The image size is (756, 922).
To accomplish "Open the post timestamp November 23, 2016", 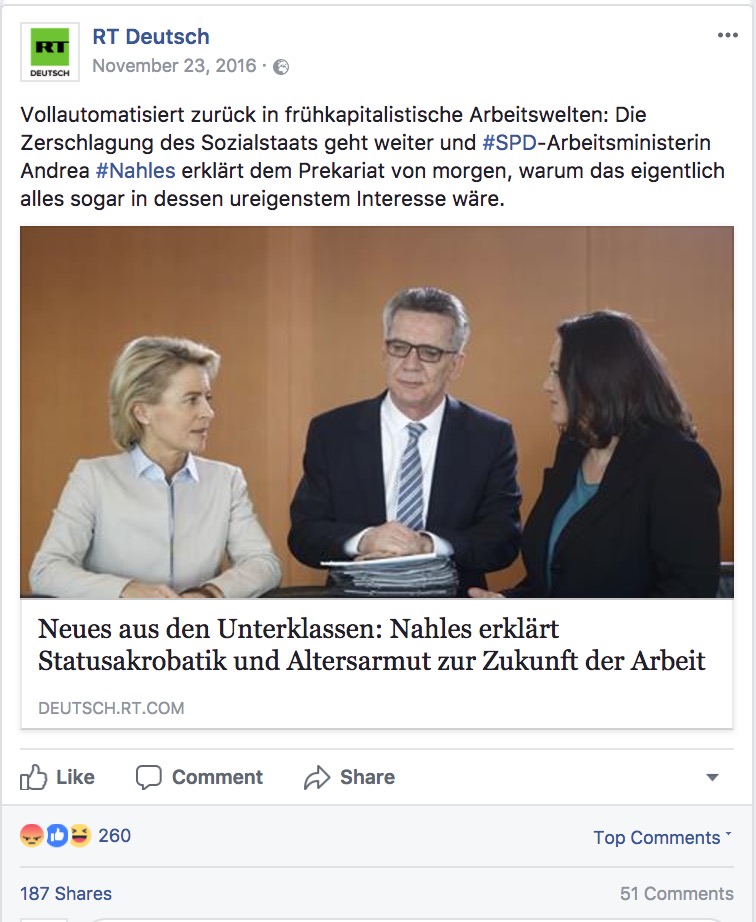I will pyautogui.click(x=175, y=65).
